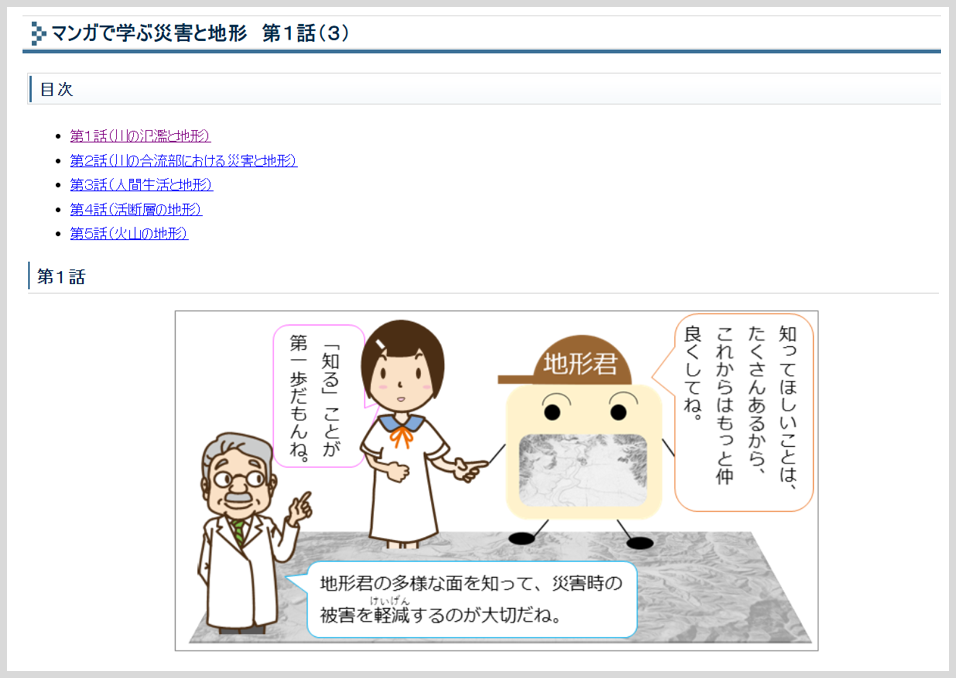Image resolution: width=956 pixels, height=678 pixels.
Task: Click the 地形君 cap label in the manga
Action: click(580, 363)
